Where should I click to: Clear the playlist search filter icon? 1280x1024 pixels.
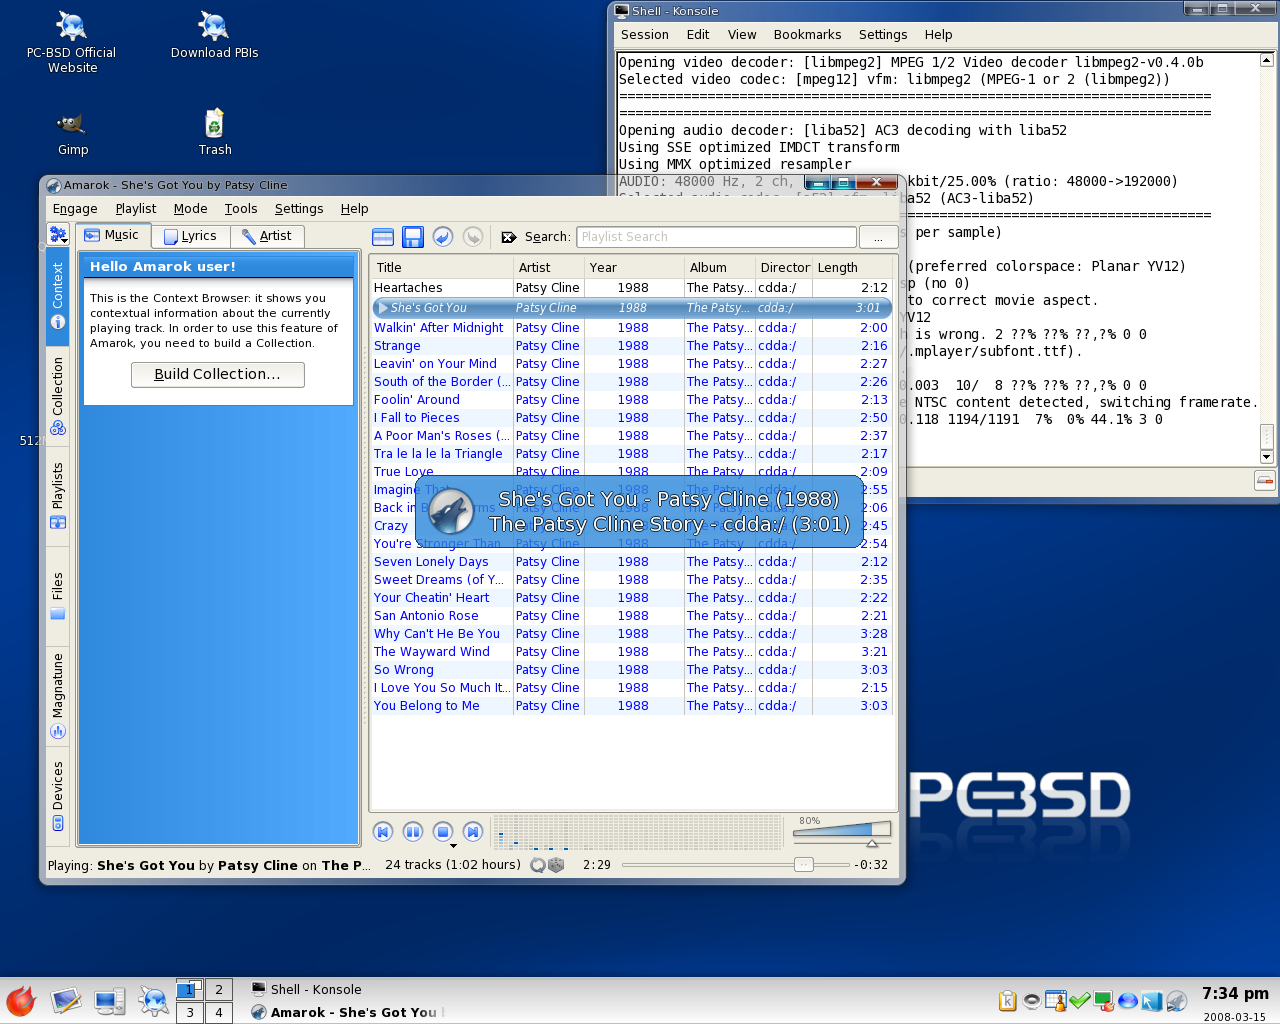tap(509, 237)
